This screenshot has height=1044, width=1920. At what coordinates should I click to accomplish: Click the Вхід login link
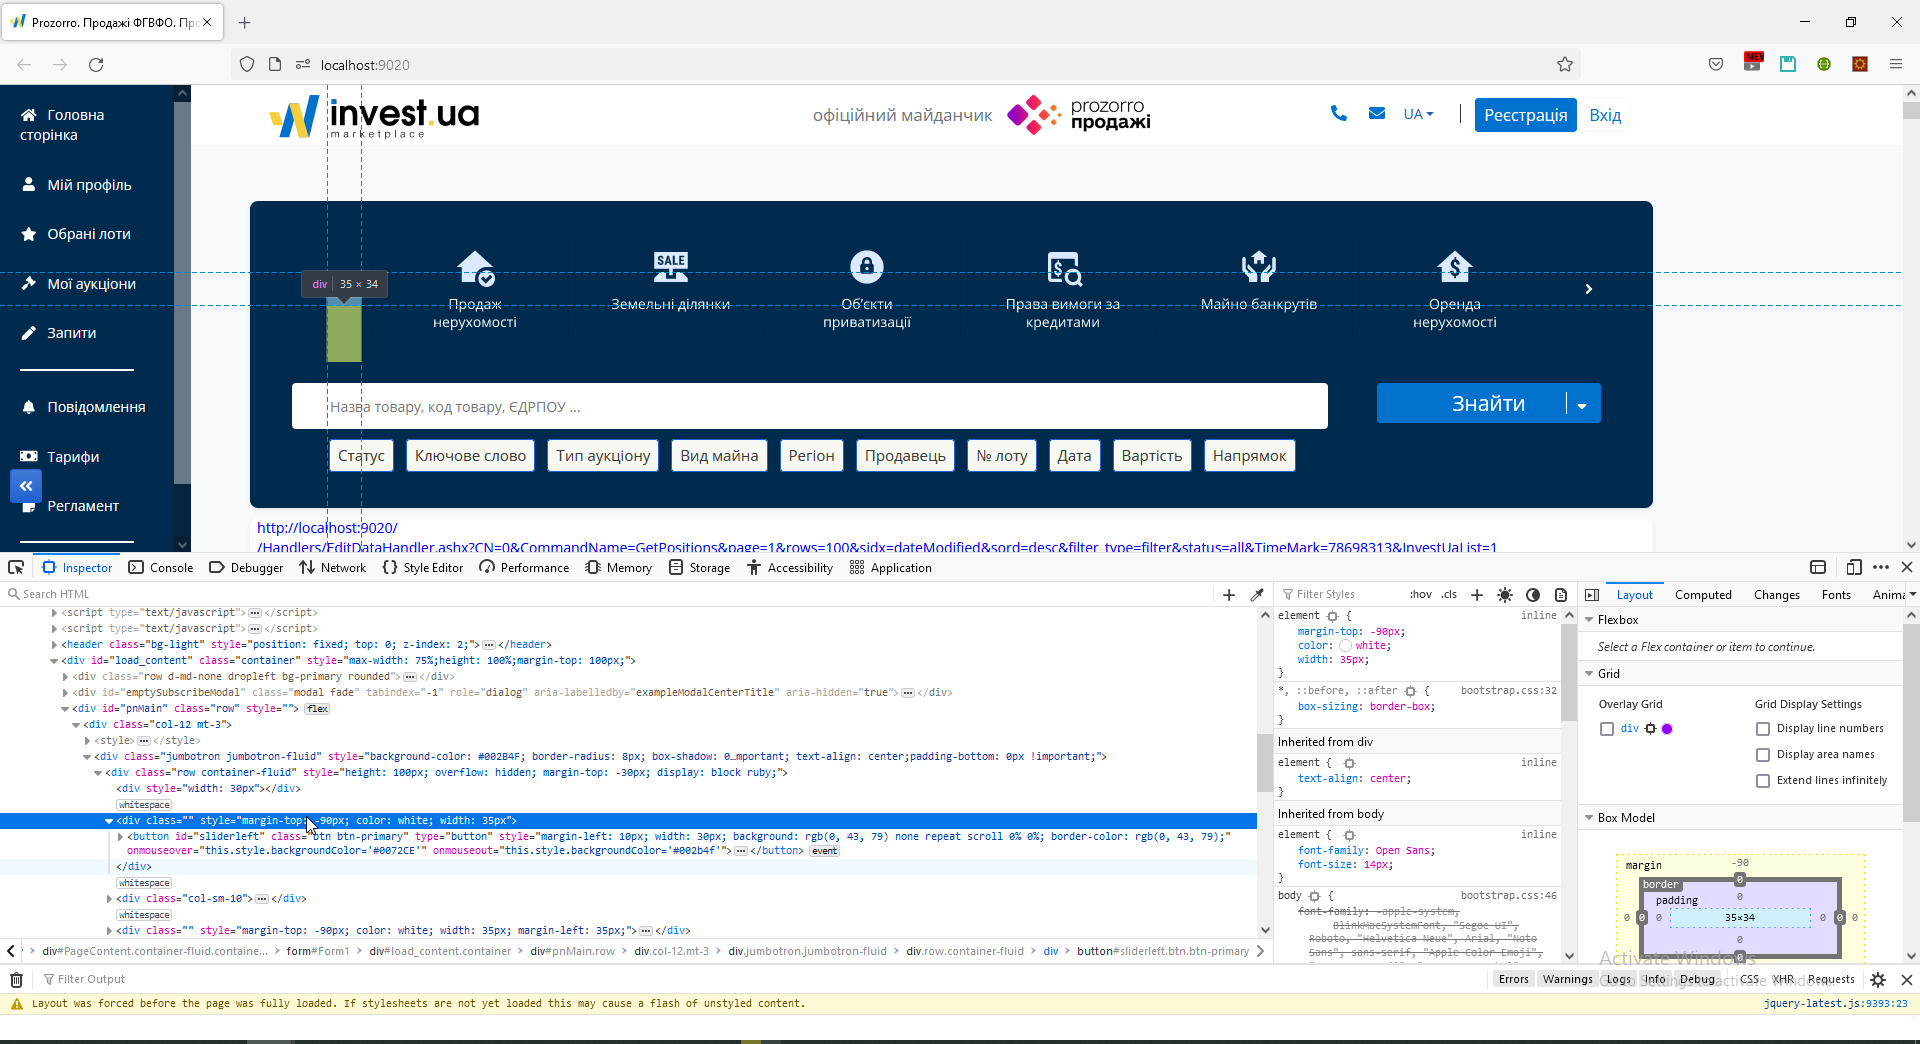pyautogui.click(x=1605, y=115)
